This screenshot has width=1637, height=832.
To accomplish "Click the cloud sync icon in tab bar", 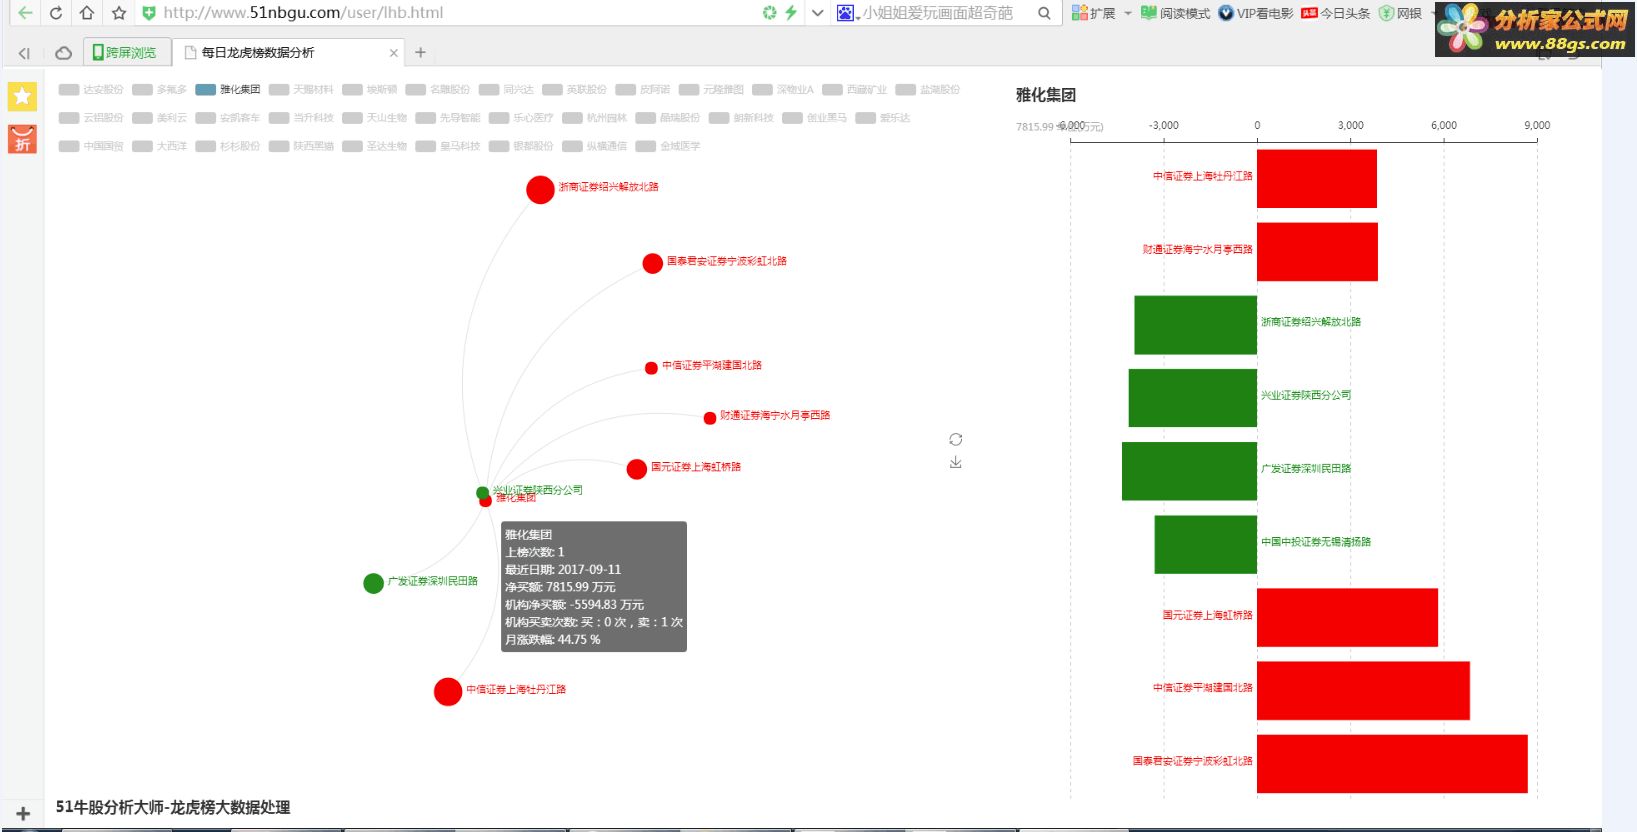I will pos(63,53).
